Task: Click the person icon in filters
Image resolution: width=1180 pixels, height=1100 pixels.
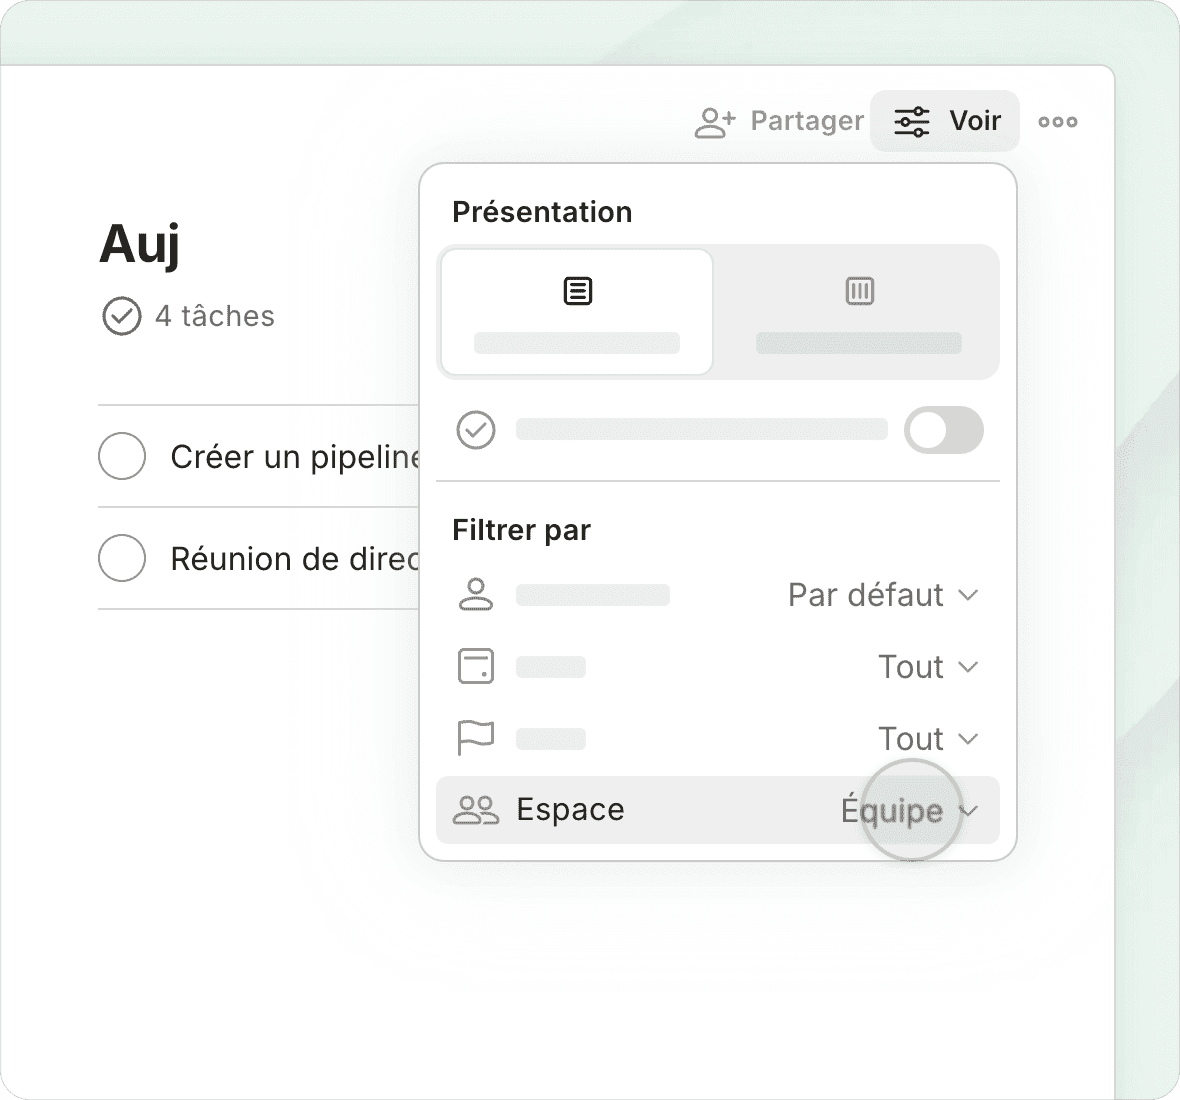Action: coord(476,595)
